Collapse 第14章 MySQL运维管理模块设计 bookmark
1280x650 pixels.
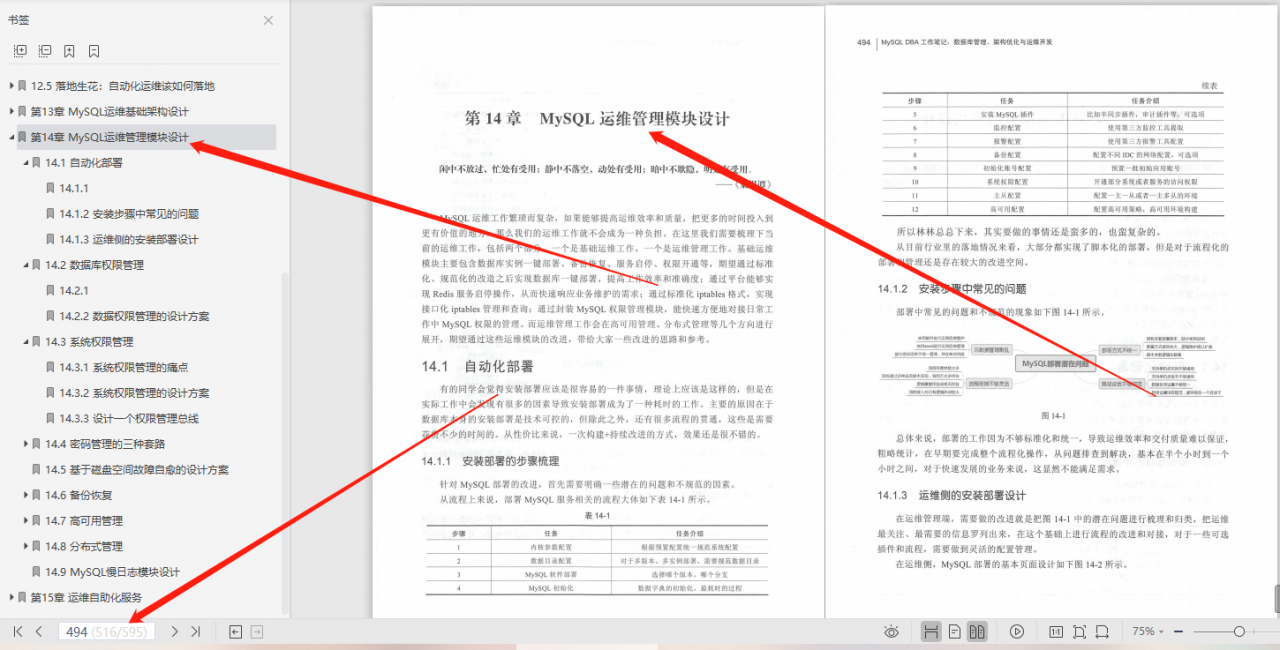[x=12, y=137]
